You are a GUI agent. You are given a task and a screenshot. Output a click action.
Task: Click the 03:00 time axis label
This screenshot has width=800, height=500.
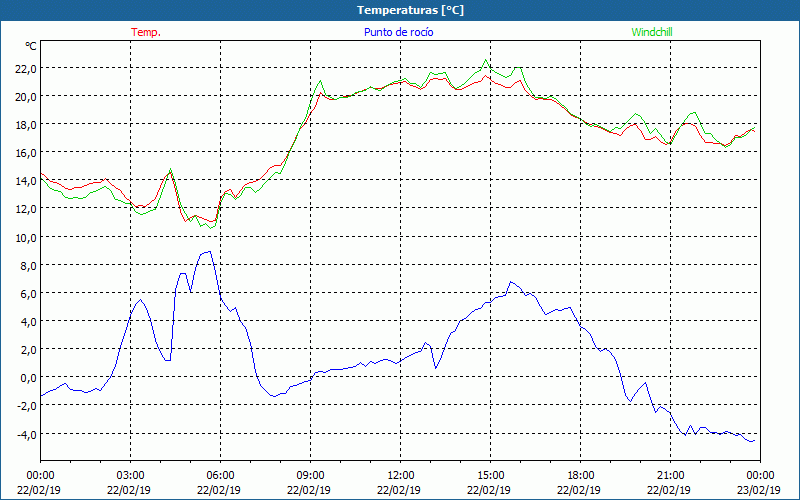131,476
